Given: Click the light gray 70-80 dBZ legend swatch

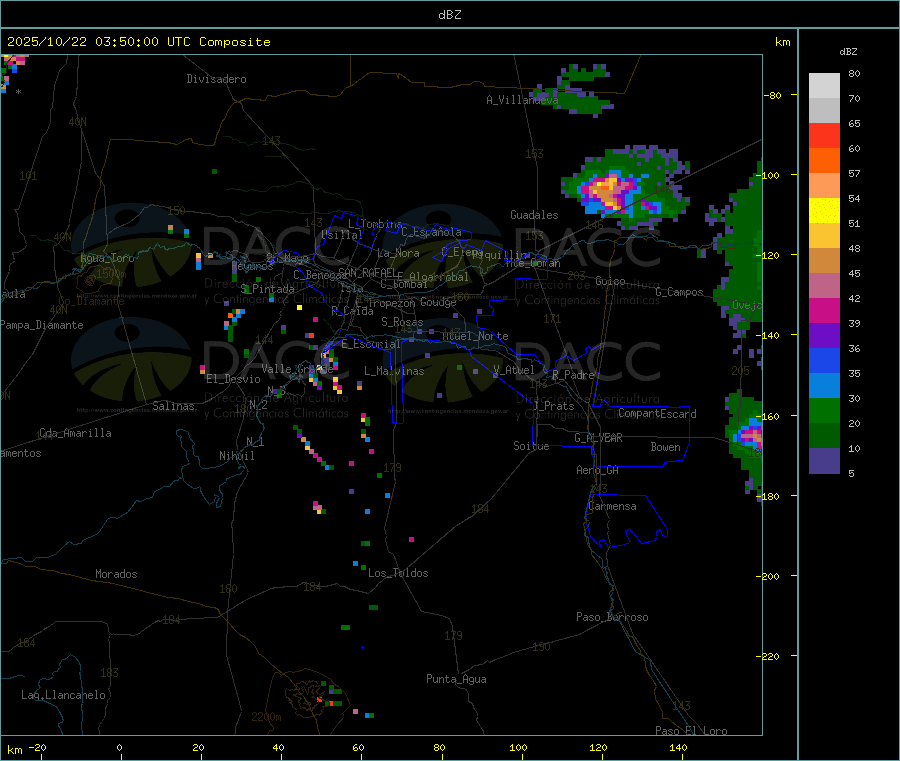Looking at the screenshot, I should pyautogui.click(x=824, y=86).
